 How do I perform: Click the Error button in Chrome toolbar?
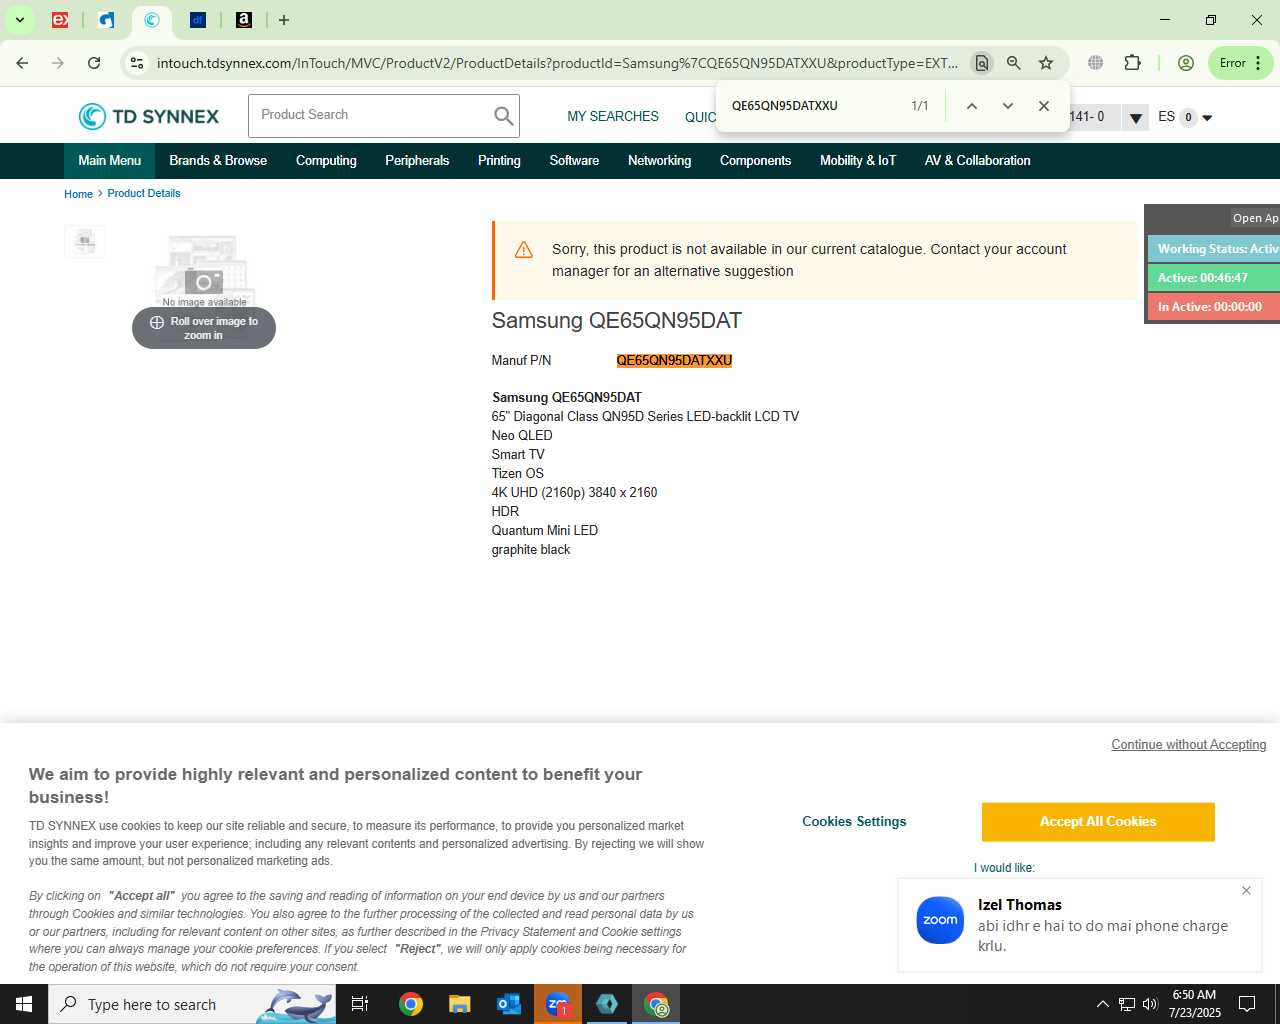[1241, 63]
